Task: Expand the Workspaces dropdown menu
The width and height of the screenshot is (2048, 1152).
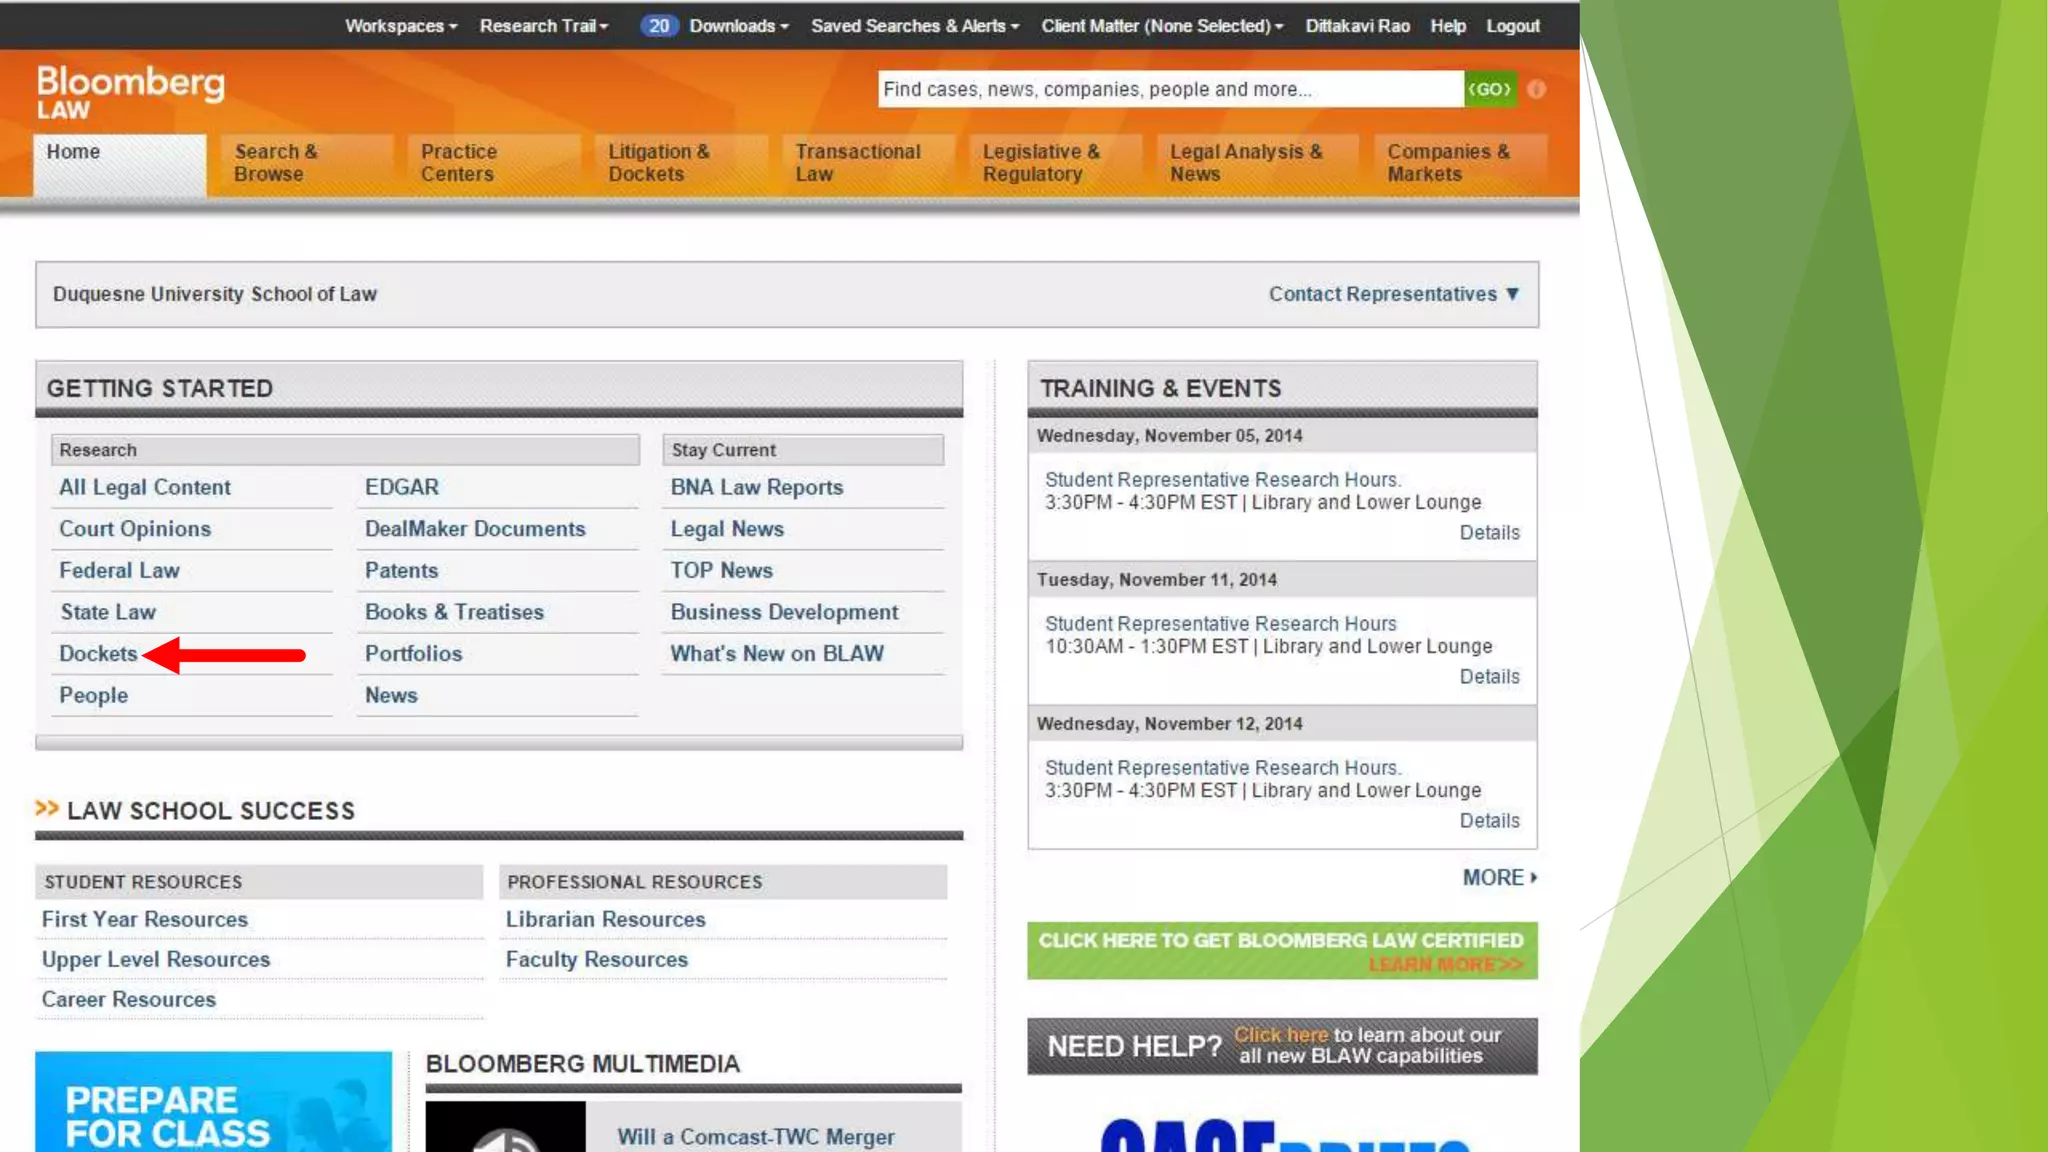Action: [x=401, y=26]
